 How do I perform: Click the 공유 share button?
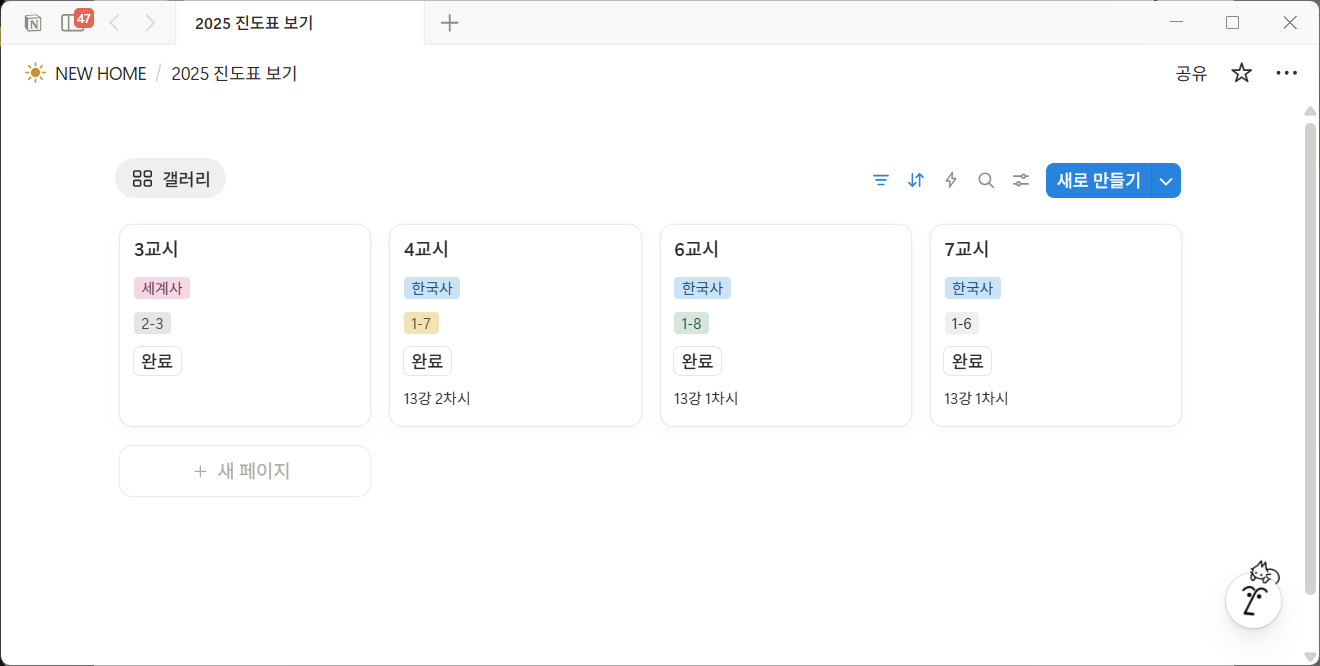point(1191,73)
